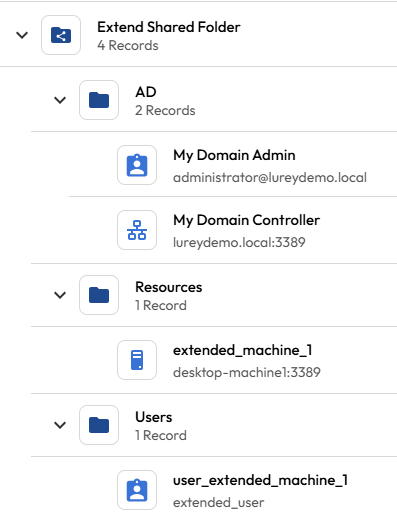Click the AD folder icon
The height and width of the screenshot is (523, 397).
point(99,100)
